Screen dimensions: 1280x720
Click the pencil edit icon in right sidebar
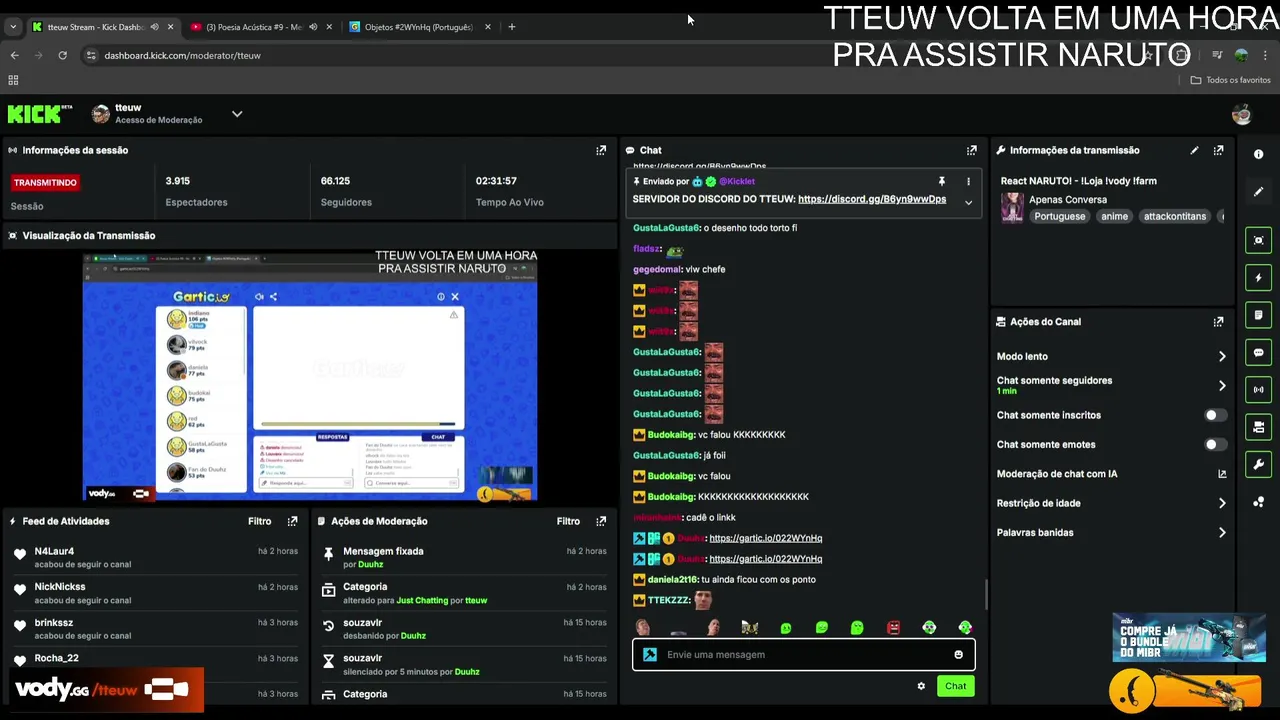1258,191
